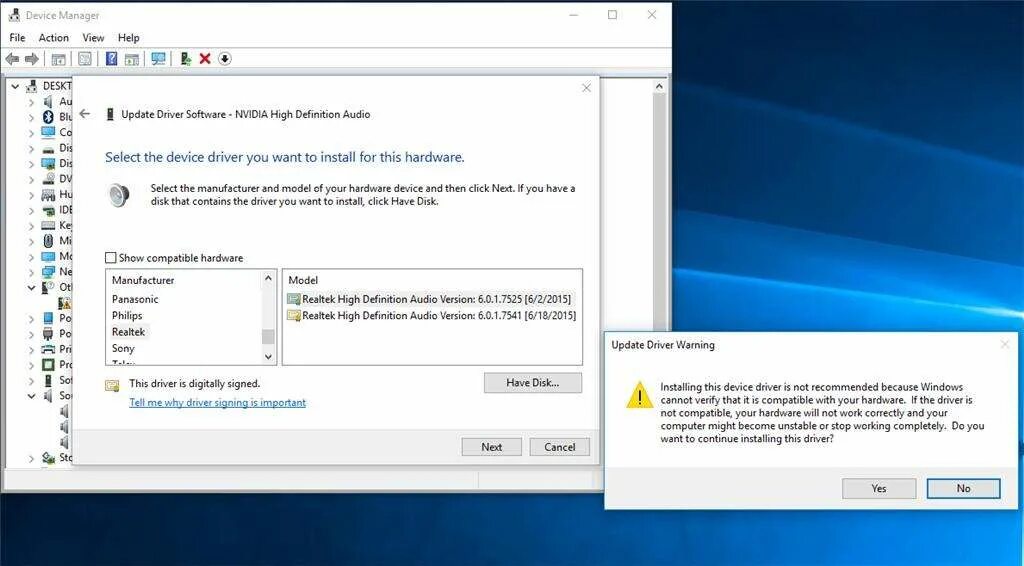Select the unknown device with warning icon
Viewport: 1024px width, 566px height.
click(x=65, y=303)
